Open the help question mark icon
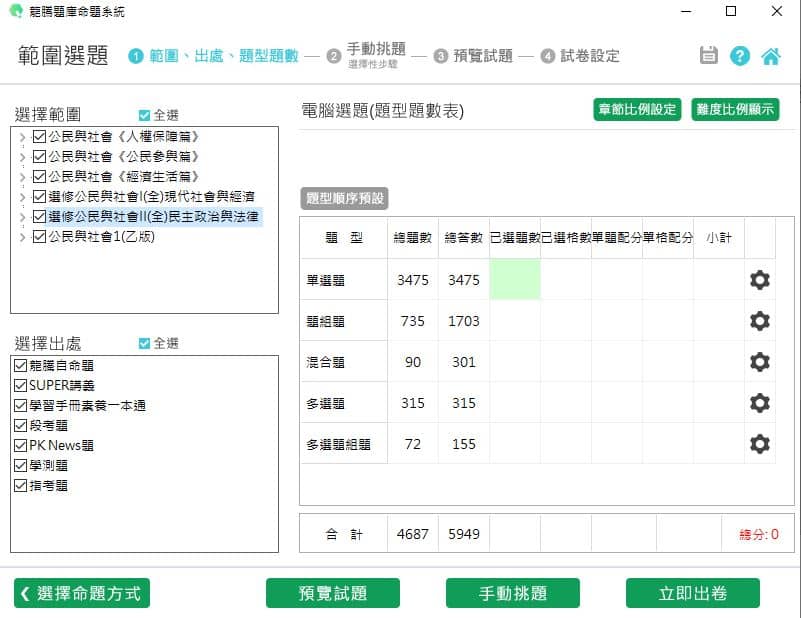 (x=739, y=55)
